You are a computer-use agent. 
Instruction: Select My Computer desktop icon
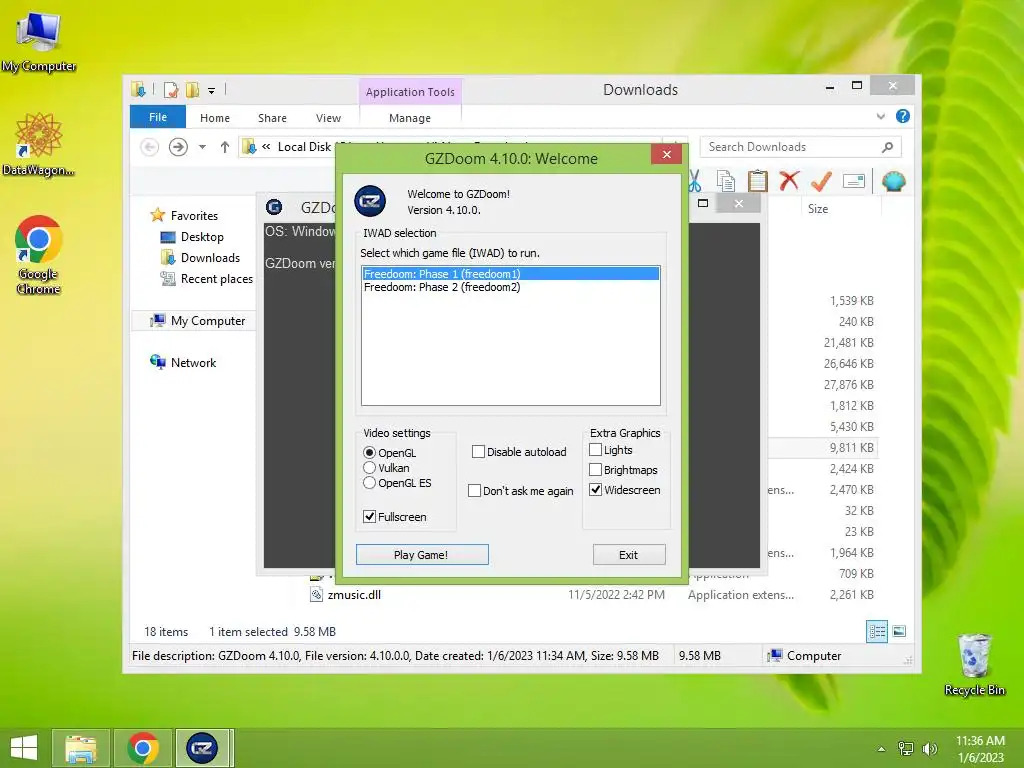point(39,42)
